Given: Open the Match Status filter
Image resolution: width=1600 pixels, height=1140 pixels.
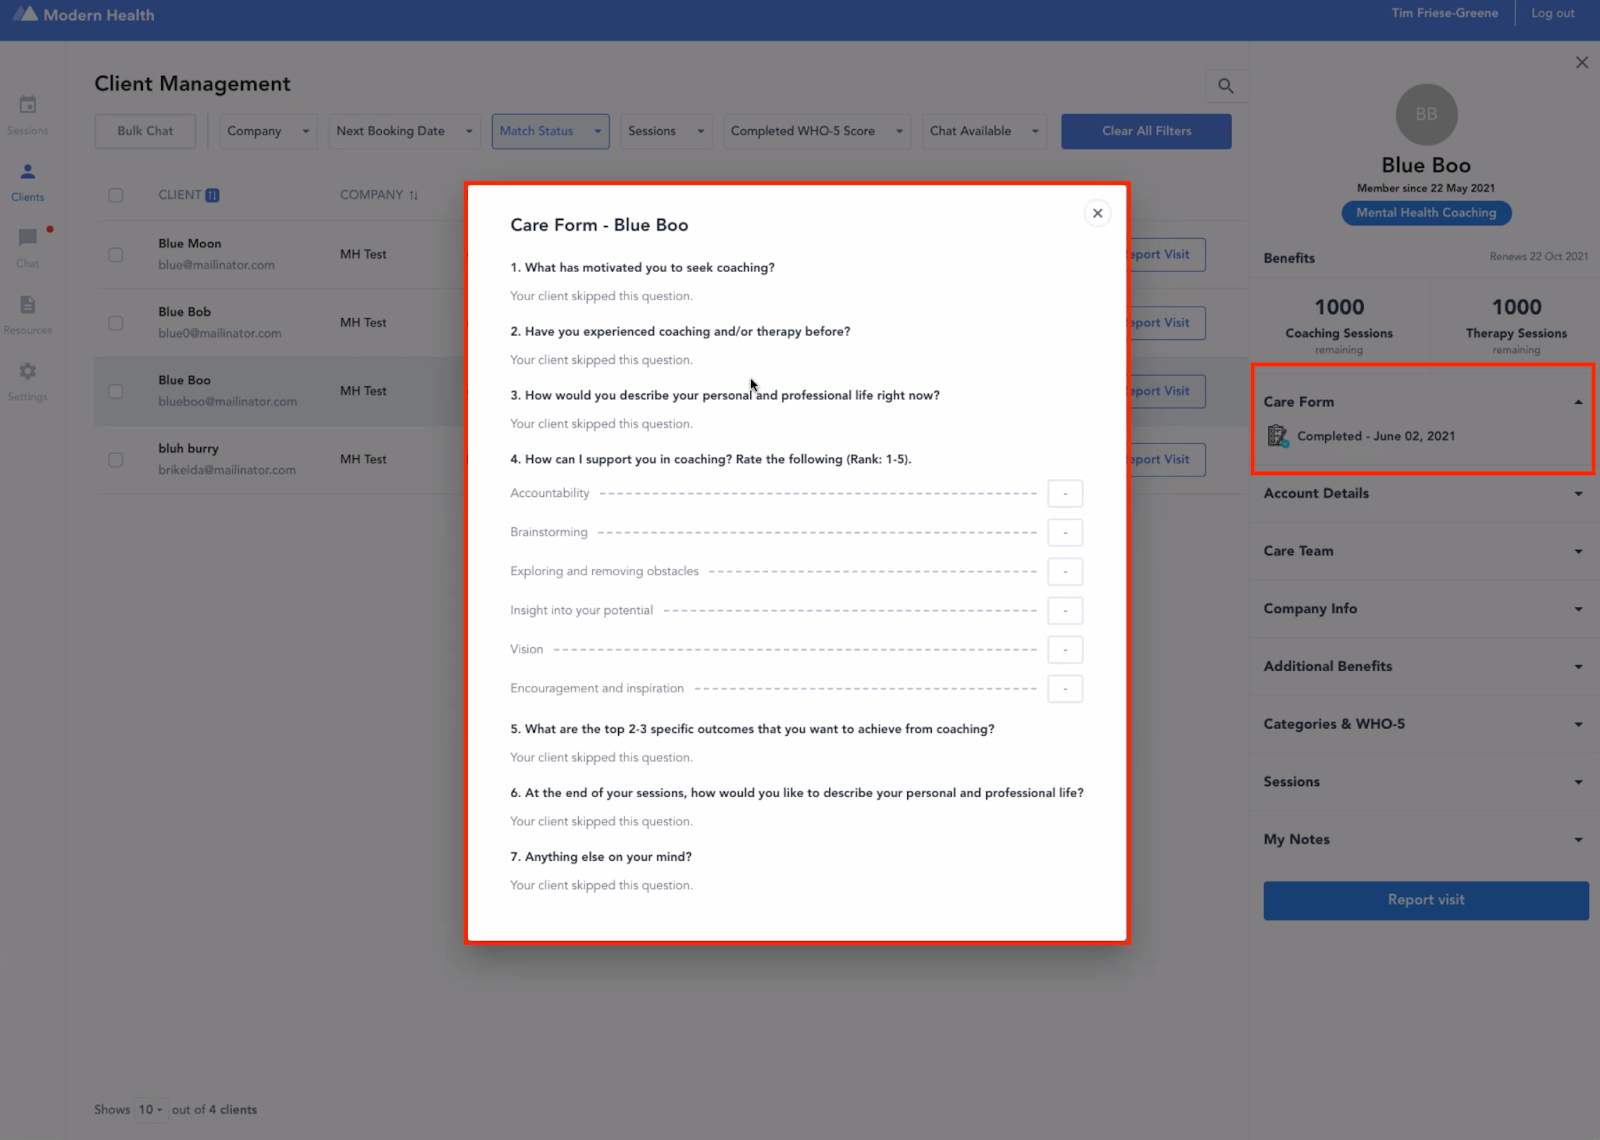Looking at the screenshot, I should pyautogui.click(x=550, y=131).
